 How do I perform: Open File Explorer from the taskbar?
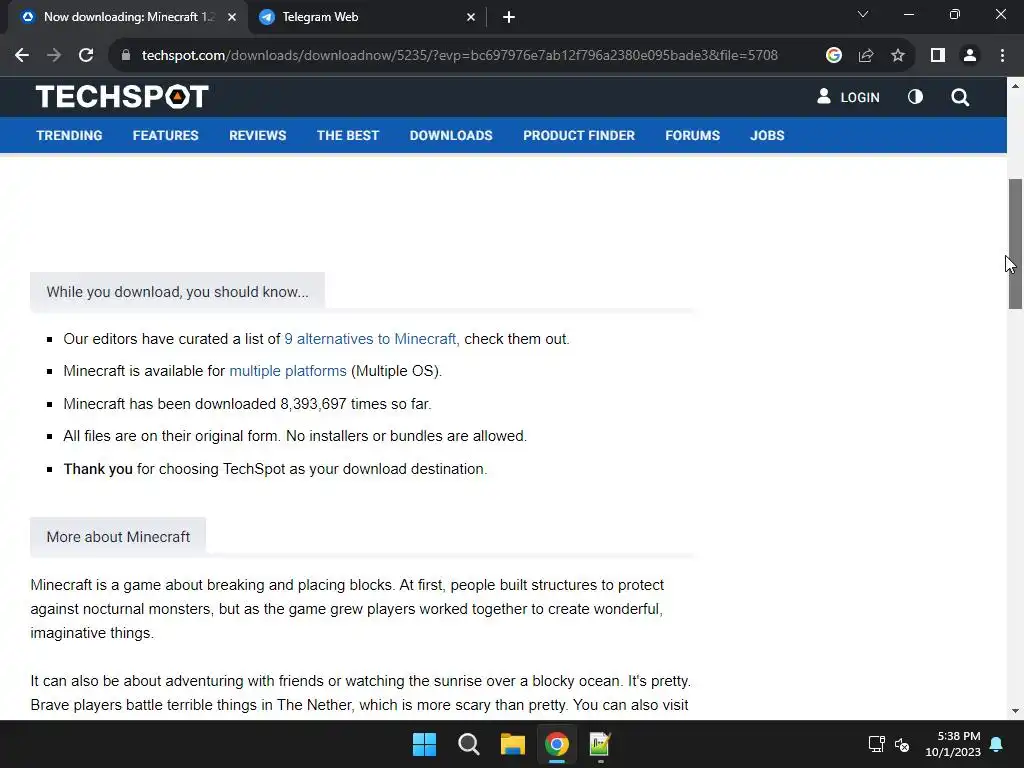coord(513,744)
